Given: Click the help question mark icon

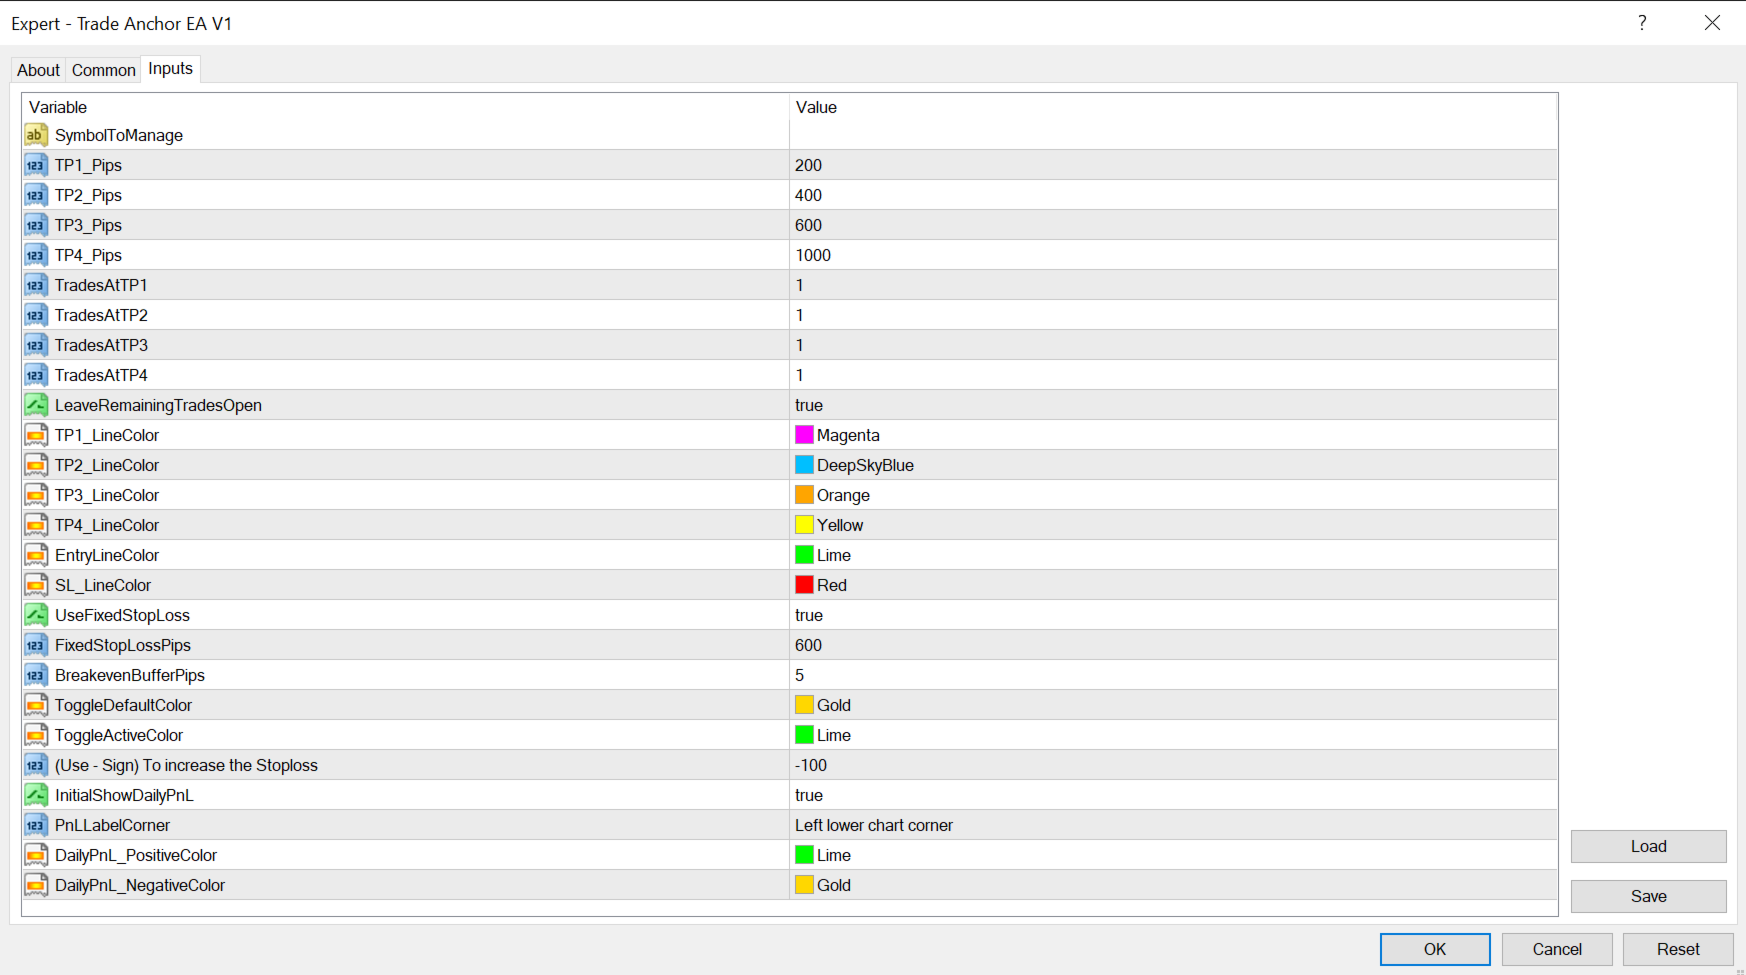Looking at the screenshot, I should pyautogui.click(x=1642, y=23).
